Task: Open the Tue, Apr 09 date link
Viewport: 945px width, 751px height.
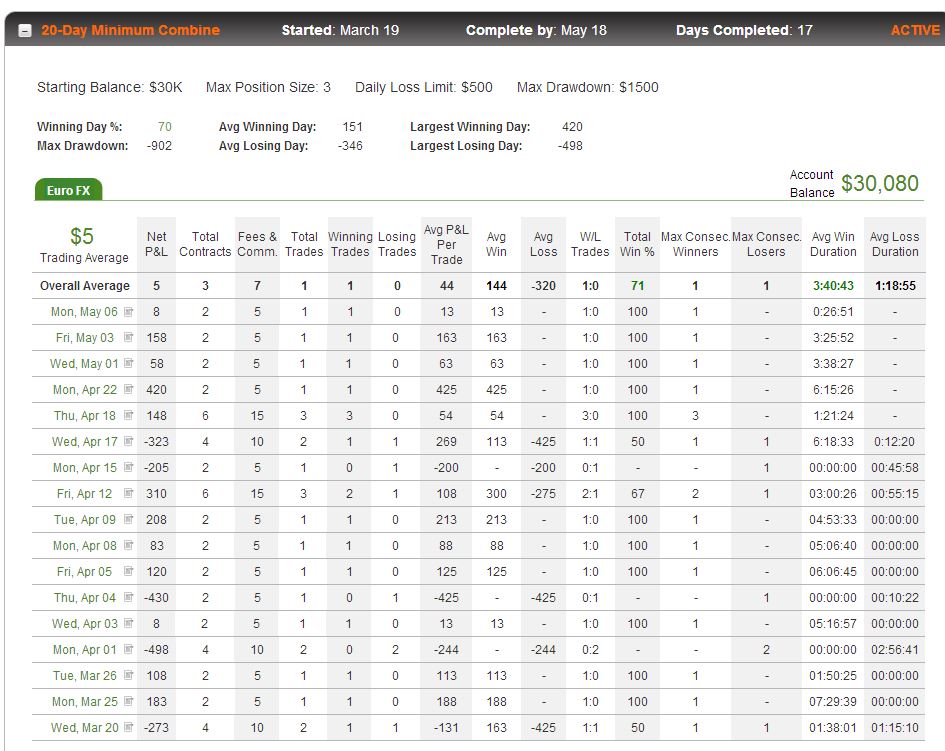Action: [x=84, y=520]
